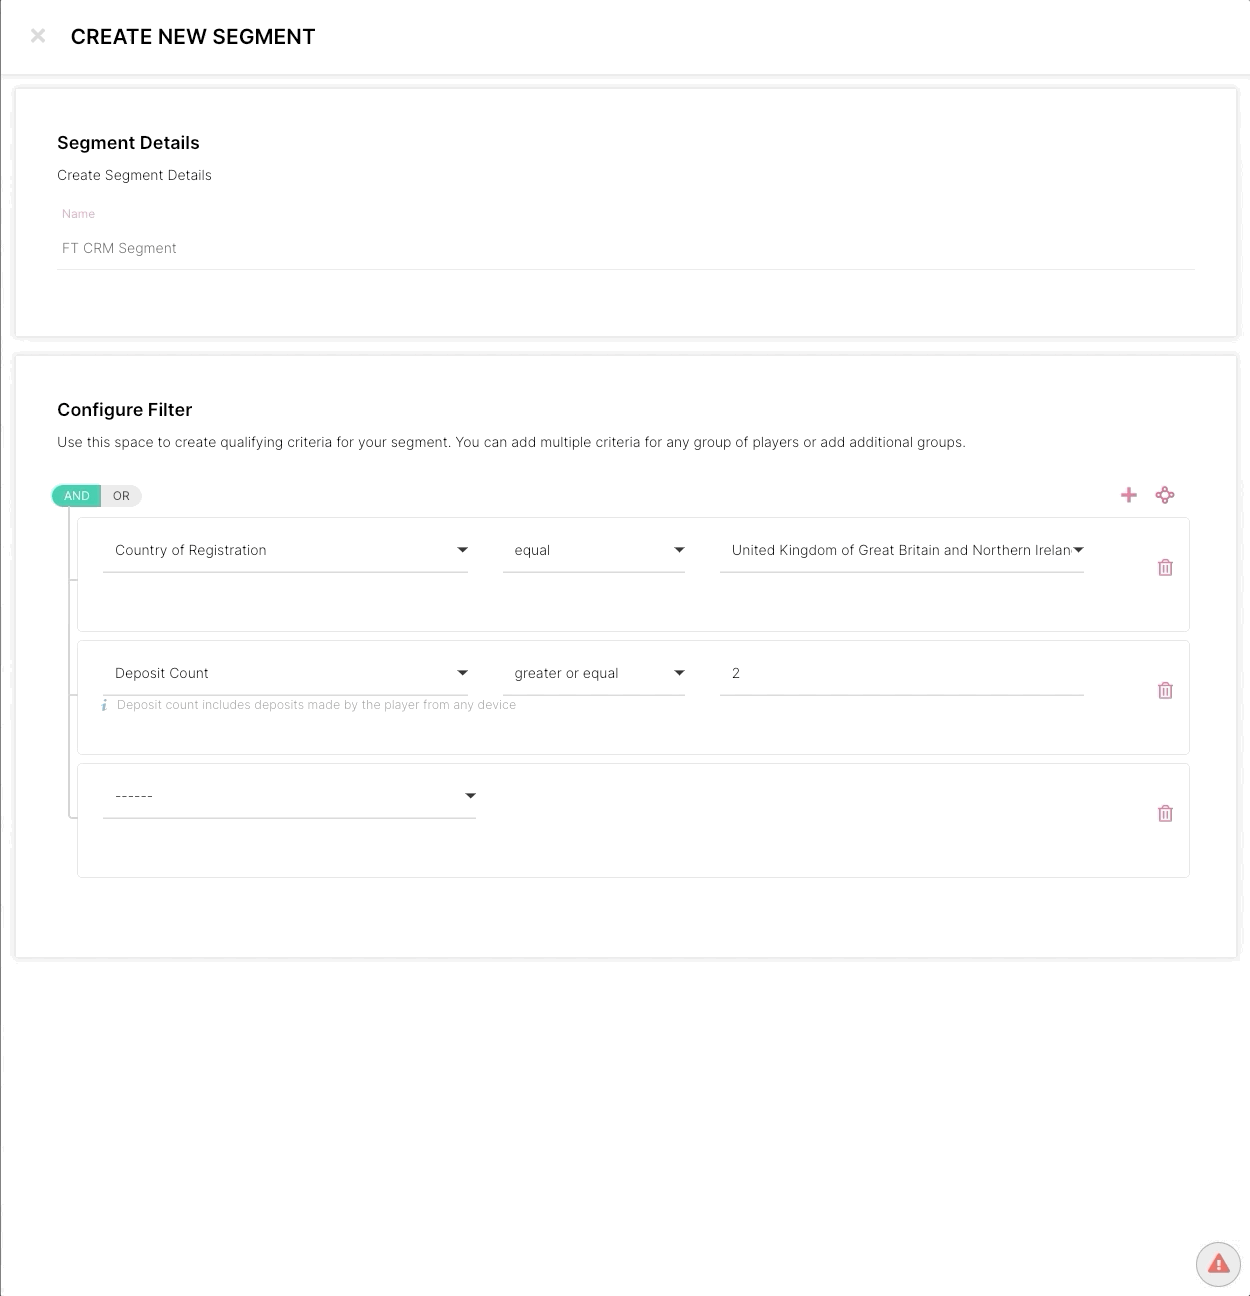The image size is (1250, 1296).
Task: Click the Segment Details heading
Action: [x=128, y=143]
